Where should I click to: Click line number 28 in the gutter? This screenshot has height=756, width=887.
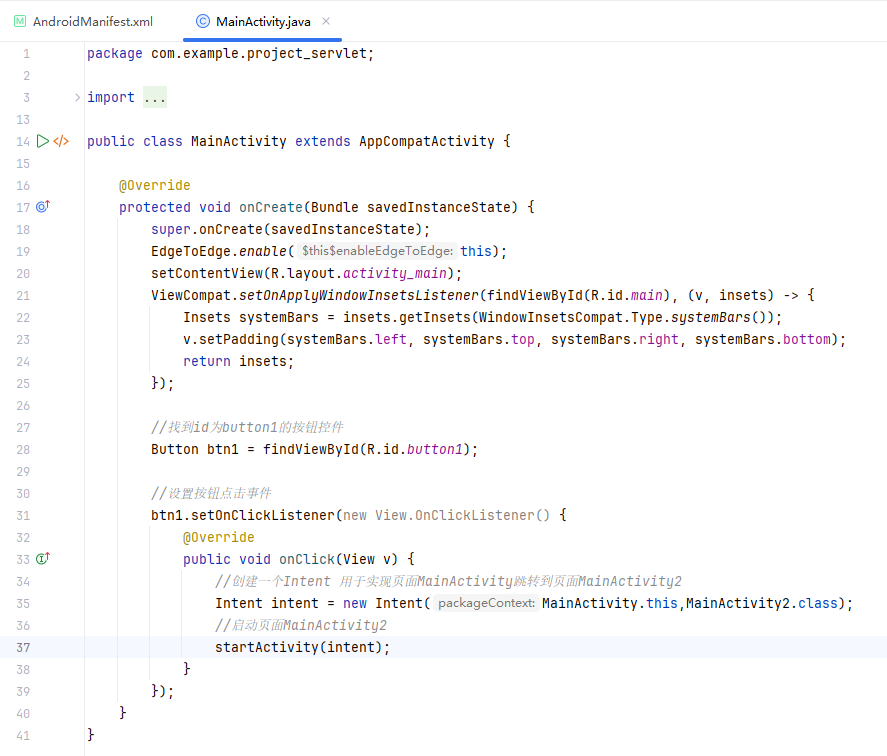[23, 449]
